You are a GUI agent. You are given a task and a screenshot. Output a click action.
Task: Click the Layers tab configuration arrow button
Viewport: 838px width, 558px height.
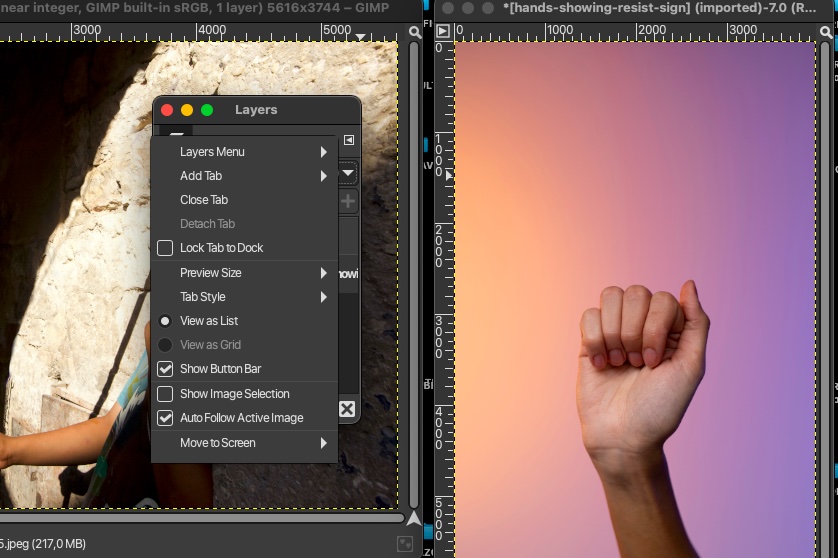348,140
